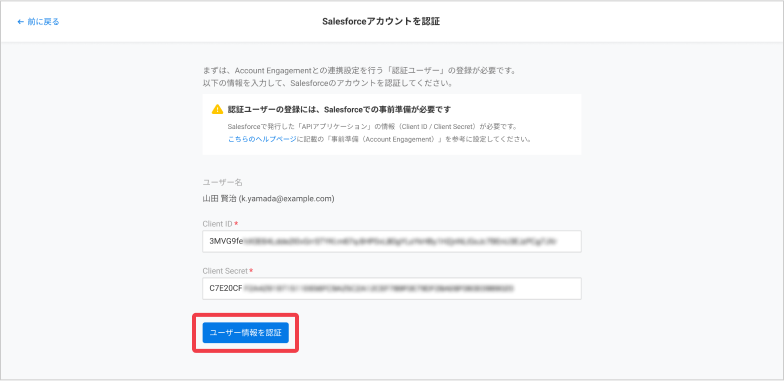Click the left arrow back icon

(x=20, y=22)
